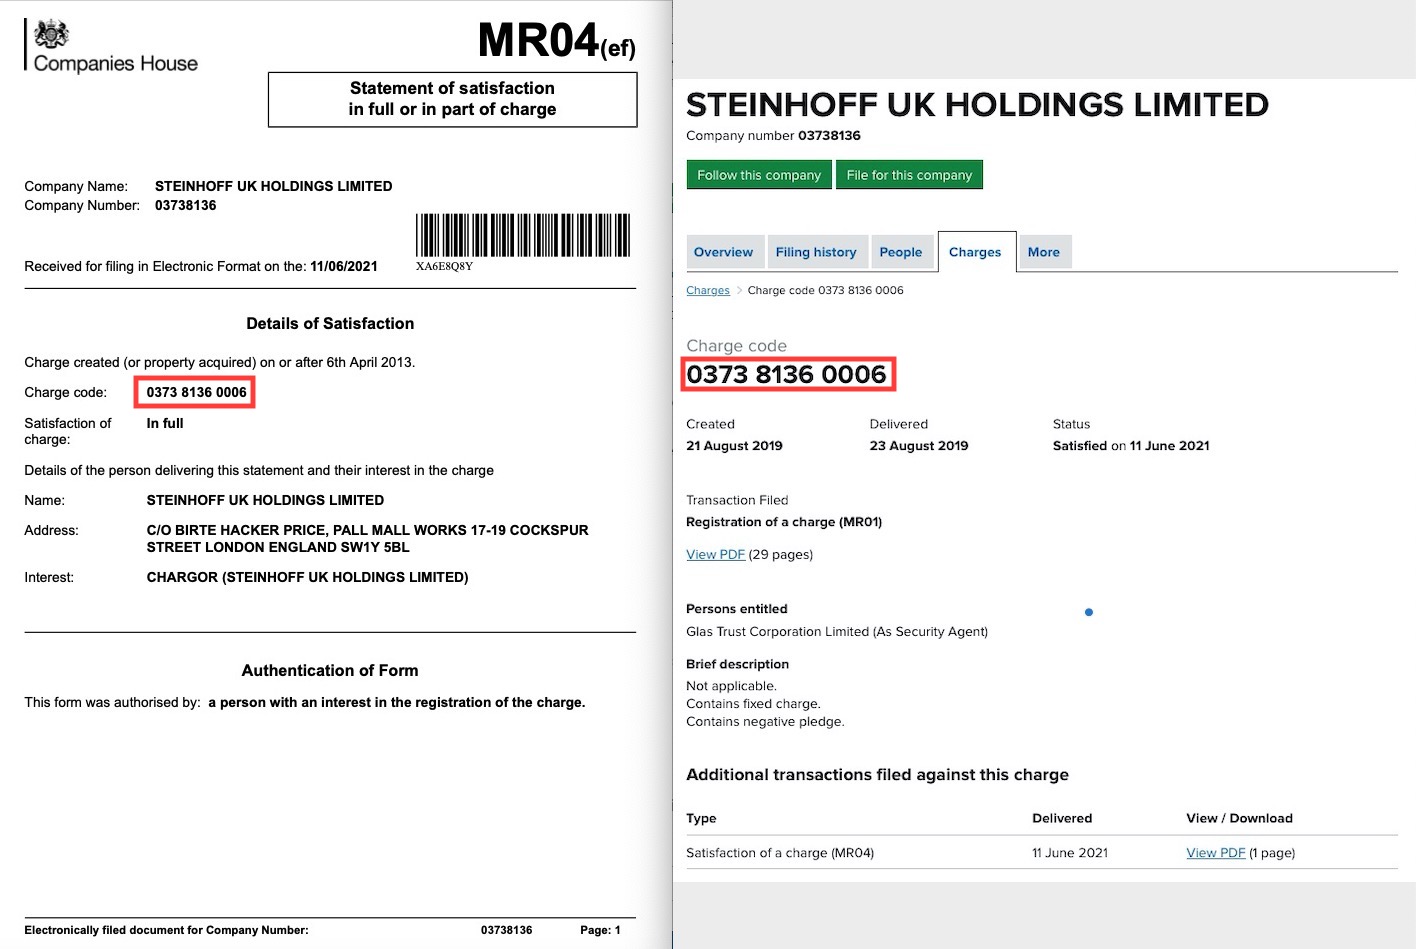Screen dimensions: 1416x949
Task: View the 29-page MR01 PDF
Action: [x=715, y=554]
